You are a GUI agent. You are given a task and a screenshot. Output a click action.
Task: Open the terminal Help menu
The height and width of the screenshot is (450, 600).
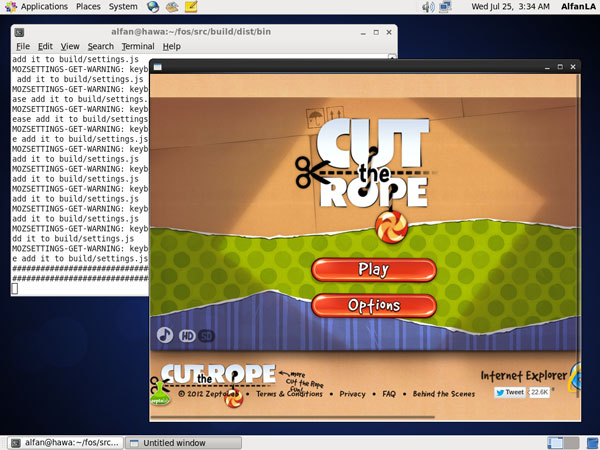click(171, 46)
